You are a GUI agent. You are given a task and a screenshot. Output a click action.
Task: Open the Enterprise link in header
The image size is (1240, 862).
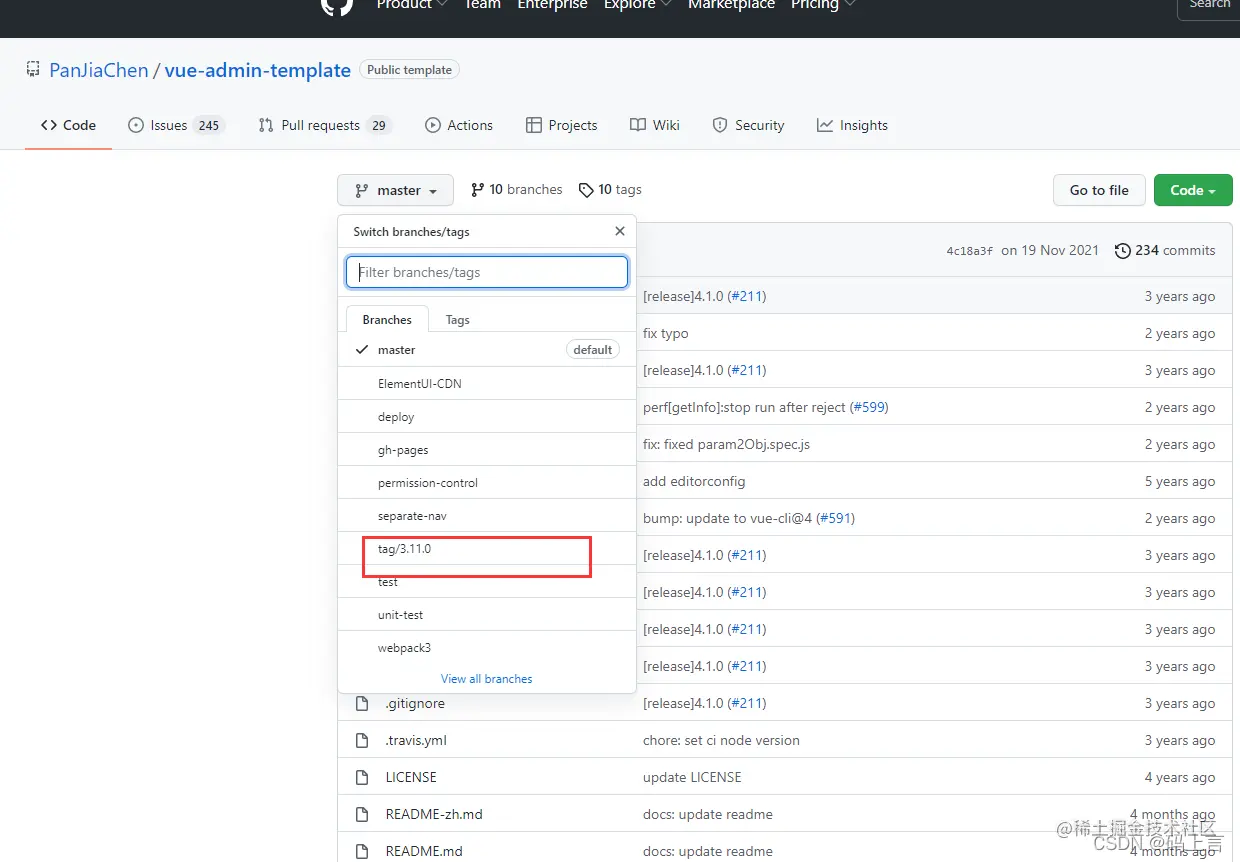click(552, 4)
